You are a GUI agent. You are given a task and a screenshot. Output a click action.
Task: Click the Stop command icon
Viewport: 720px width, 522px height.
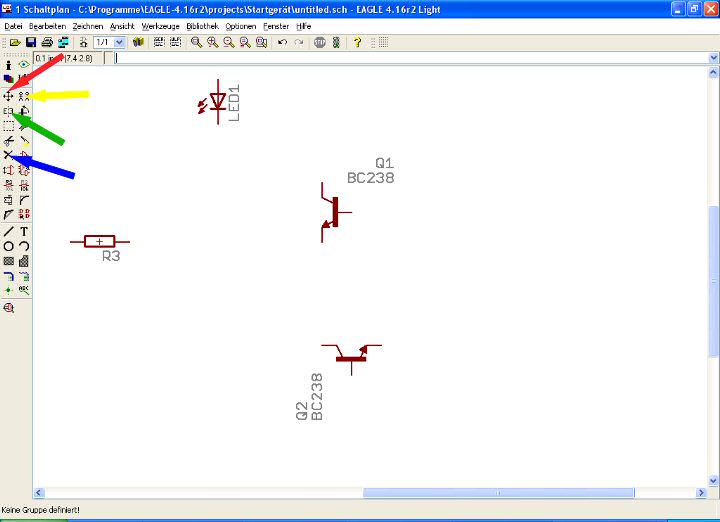pyautogui.click(x=320, y=43)
